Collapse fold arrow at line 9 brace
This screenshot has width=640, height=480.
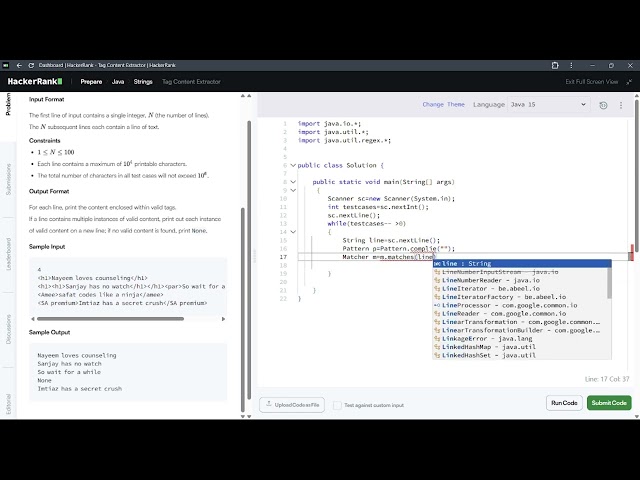tap(293, 190)
